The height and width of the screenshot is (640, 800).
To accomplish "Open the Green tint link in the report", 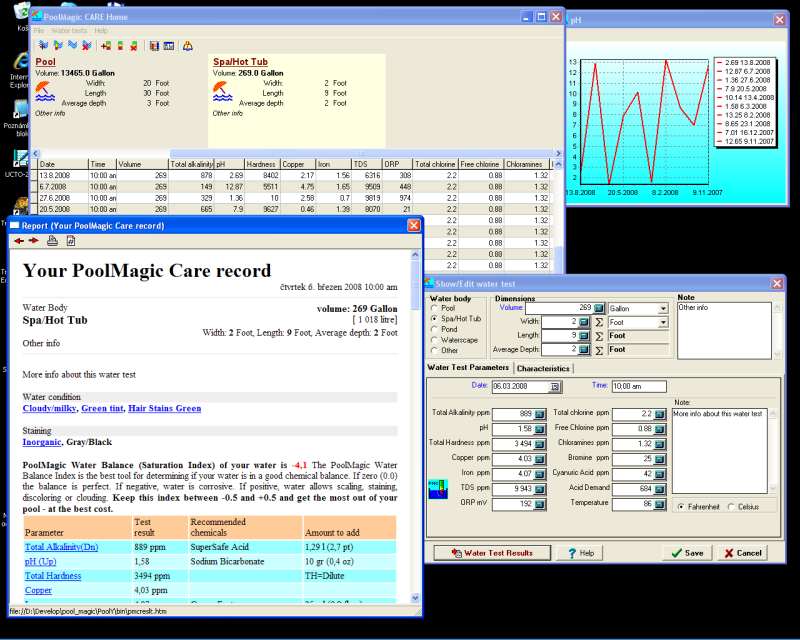I will [x=103, y=408].
